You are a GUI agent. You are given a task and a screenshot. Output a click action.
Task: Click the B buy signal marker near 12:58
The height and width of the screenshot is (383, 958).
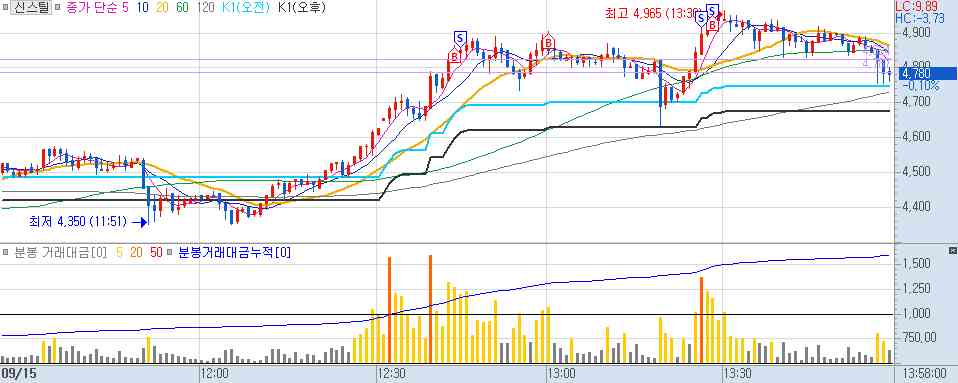click(549, 41)
